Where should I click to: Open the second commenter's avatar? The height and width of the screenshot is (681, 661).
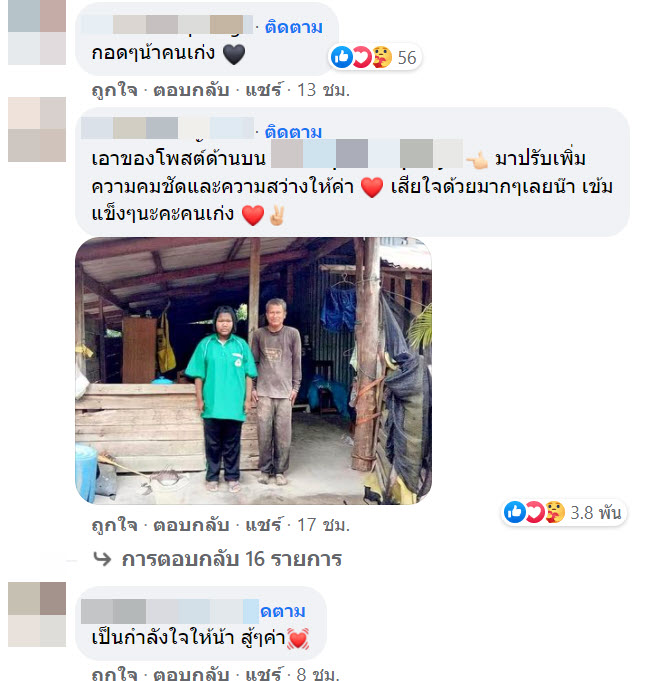37,129
